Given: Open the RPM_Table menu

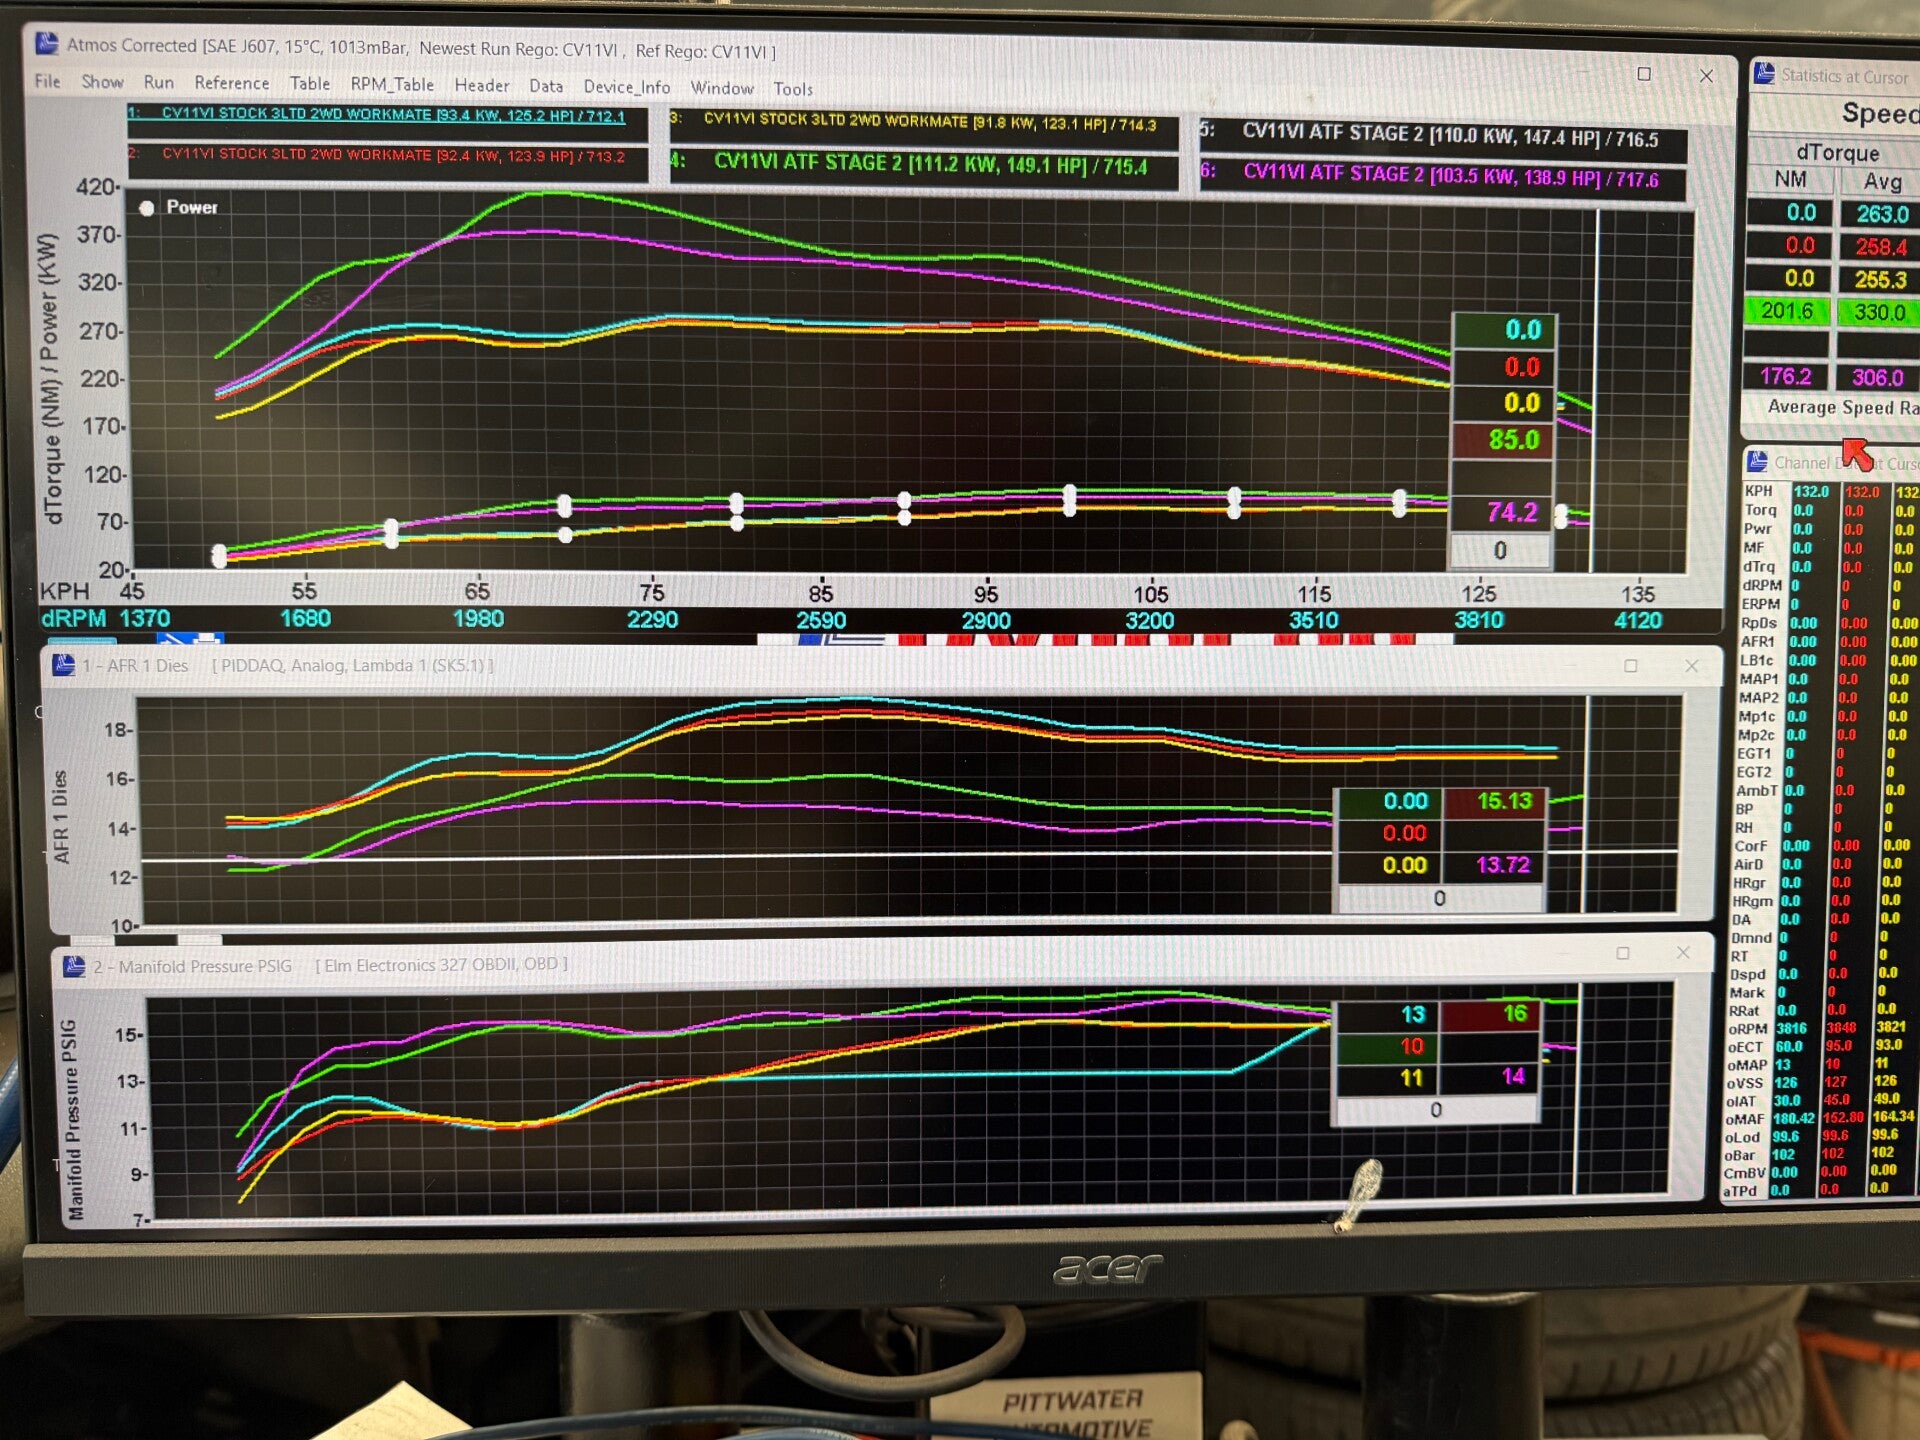Looking at the screenshot, I should pos(391,85).
